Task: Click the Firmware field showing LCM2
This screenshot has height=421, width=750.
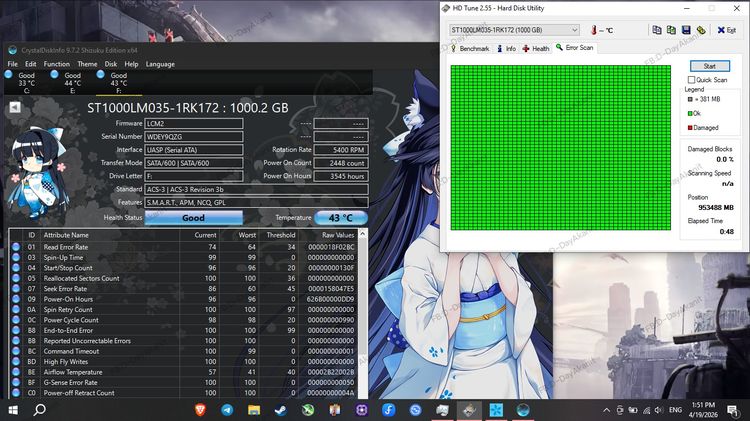Action: [193, 123]
